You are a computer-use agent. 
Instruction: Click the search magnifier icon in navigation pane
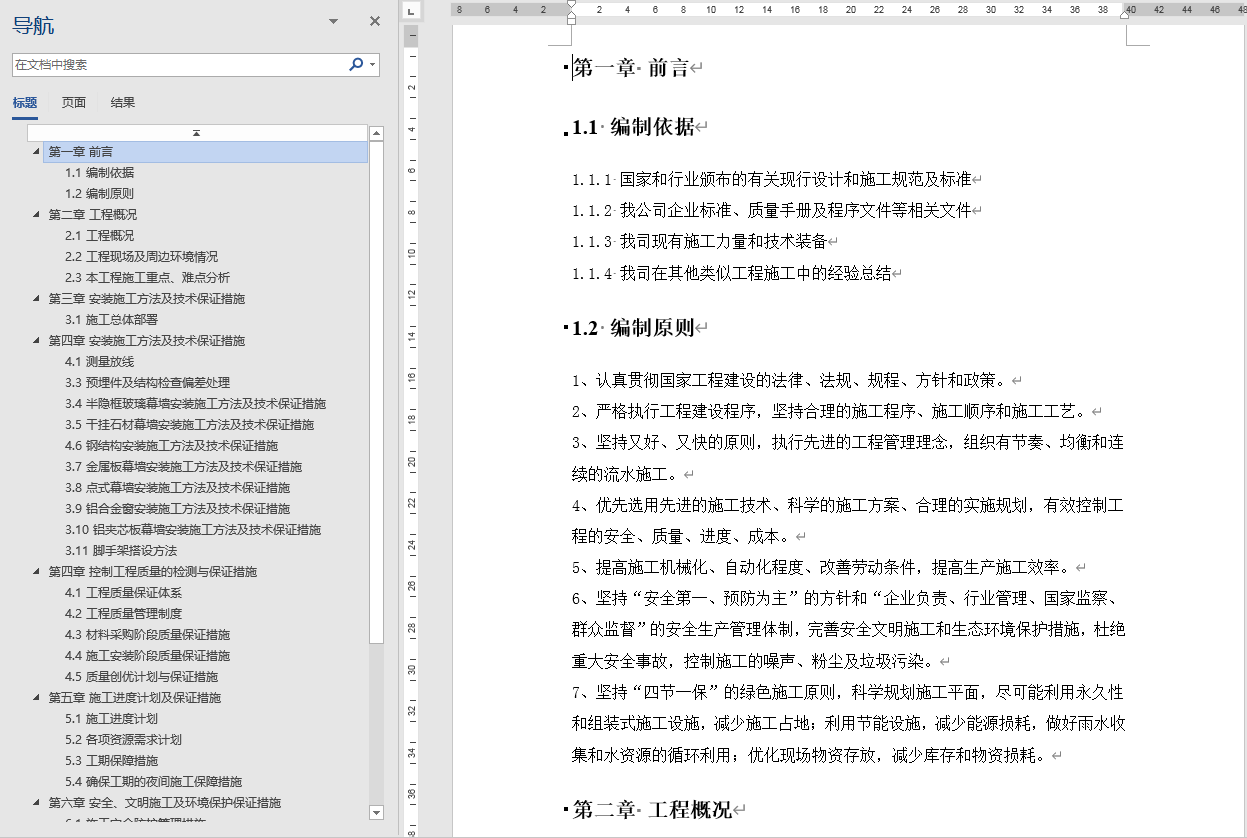[x=356, y=63]
